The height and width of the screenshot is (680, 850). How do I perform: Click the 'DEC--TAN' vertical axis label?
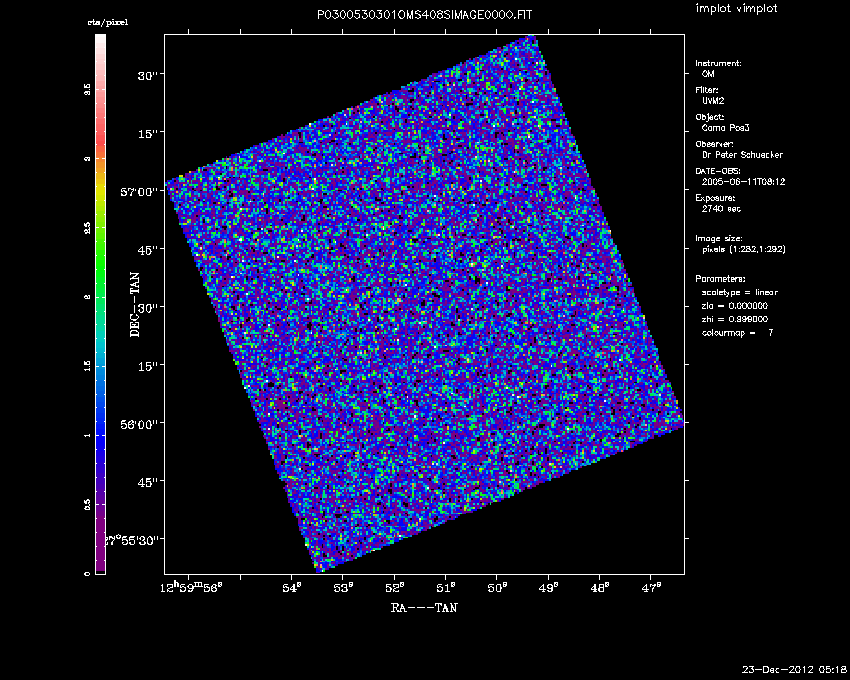coord(134,304)
